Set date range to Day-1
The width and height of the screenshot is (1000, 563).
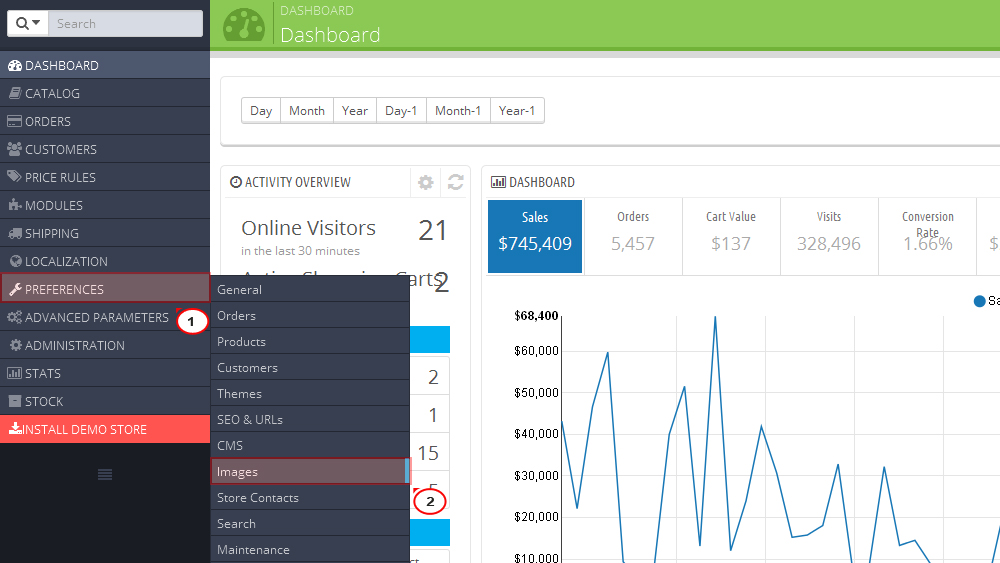401,110
